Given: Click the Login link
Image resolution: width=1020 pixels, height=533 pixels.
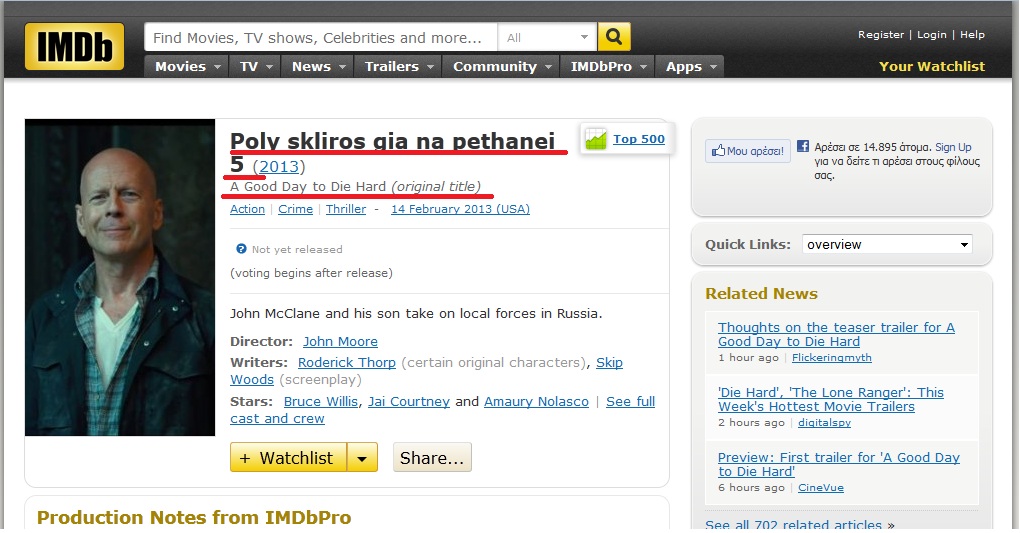Looking at the screenshot, I should [932, 34].
